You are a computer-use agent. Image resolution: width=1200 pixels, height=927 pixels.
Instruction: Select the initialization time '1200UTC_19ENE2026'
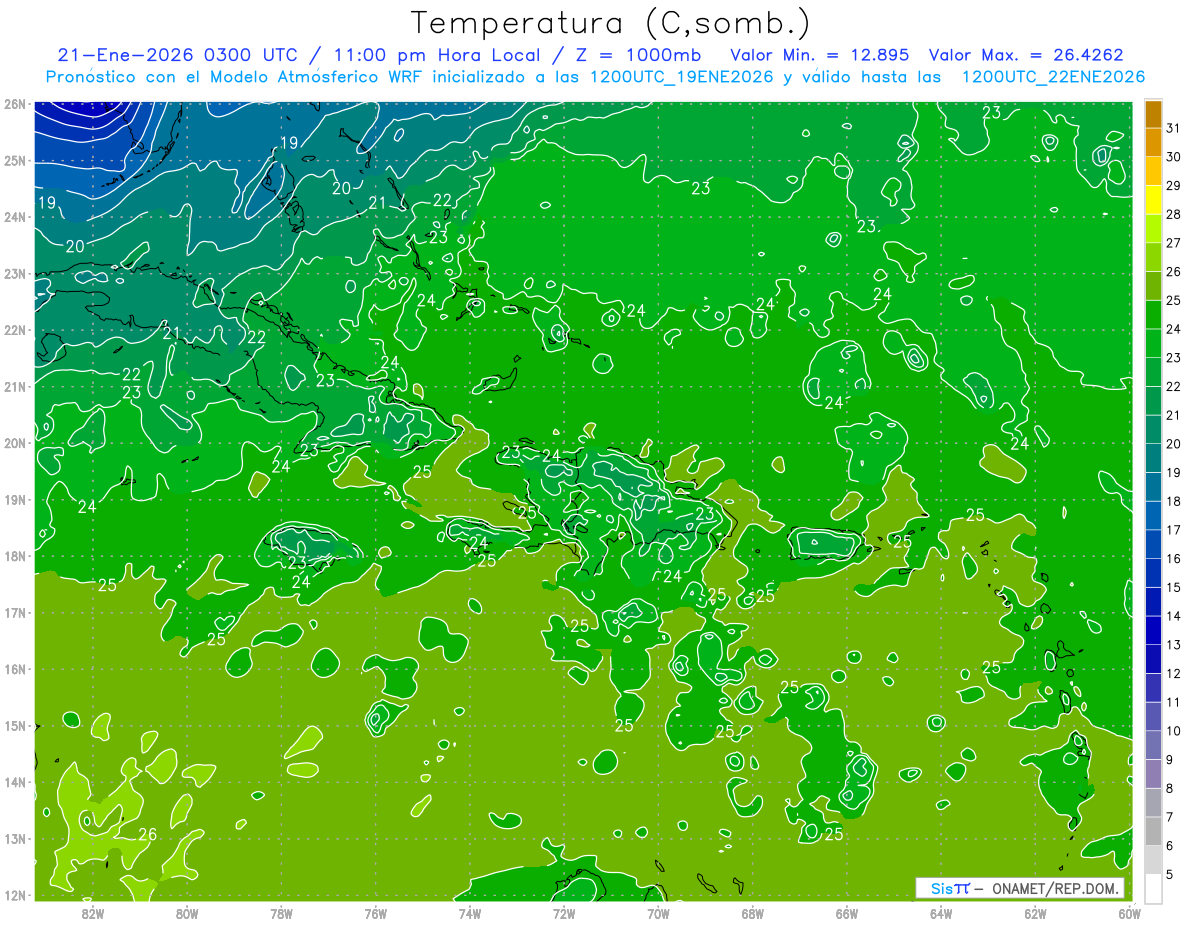pyautogui.click(x=682, y=77)
